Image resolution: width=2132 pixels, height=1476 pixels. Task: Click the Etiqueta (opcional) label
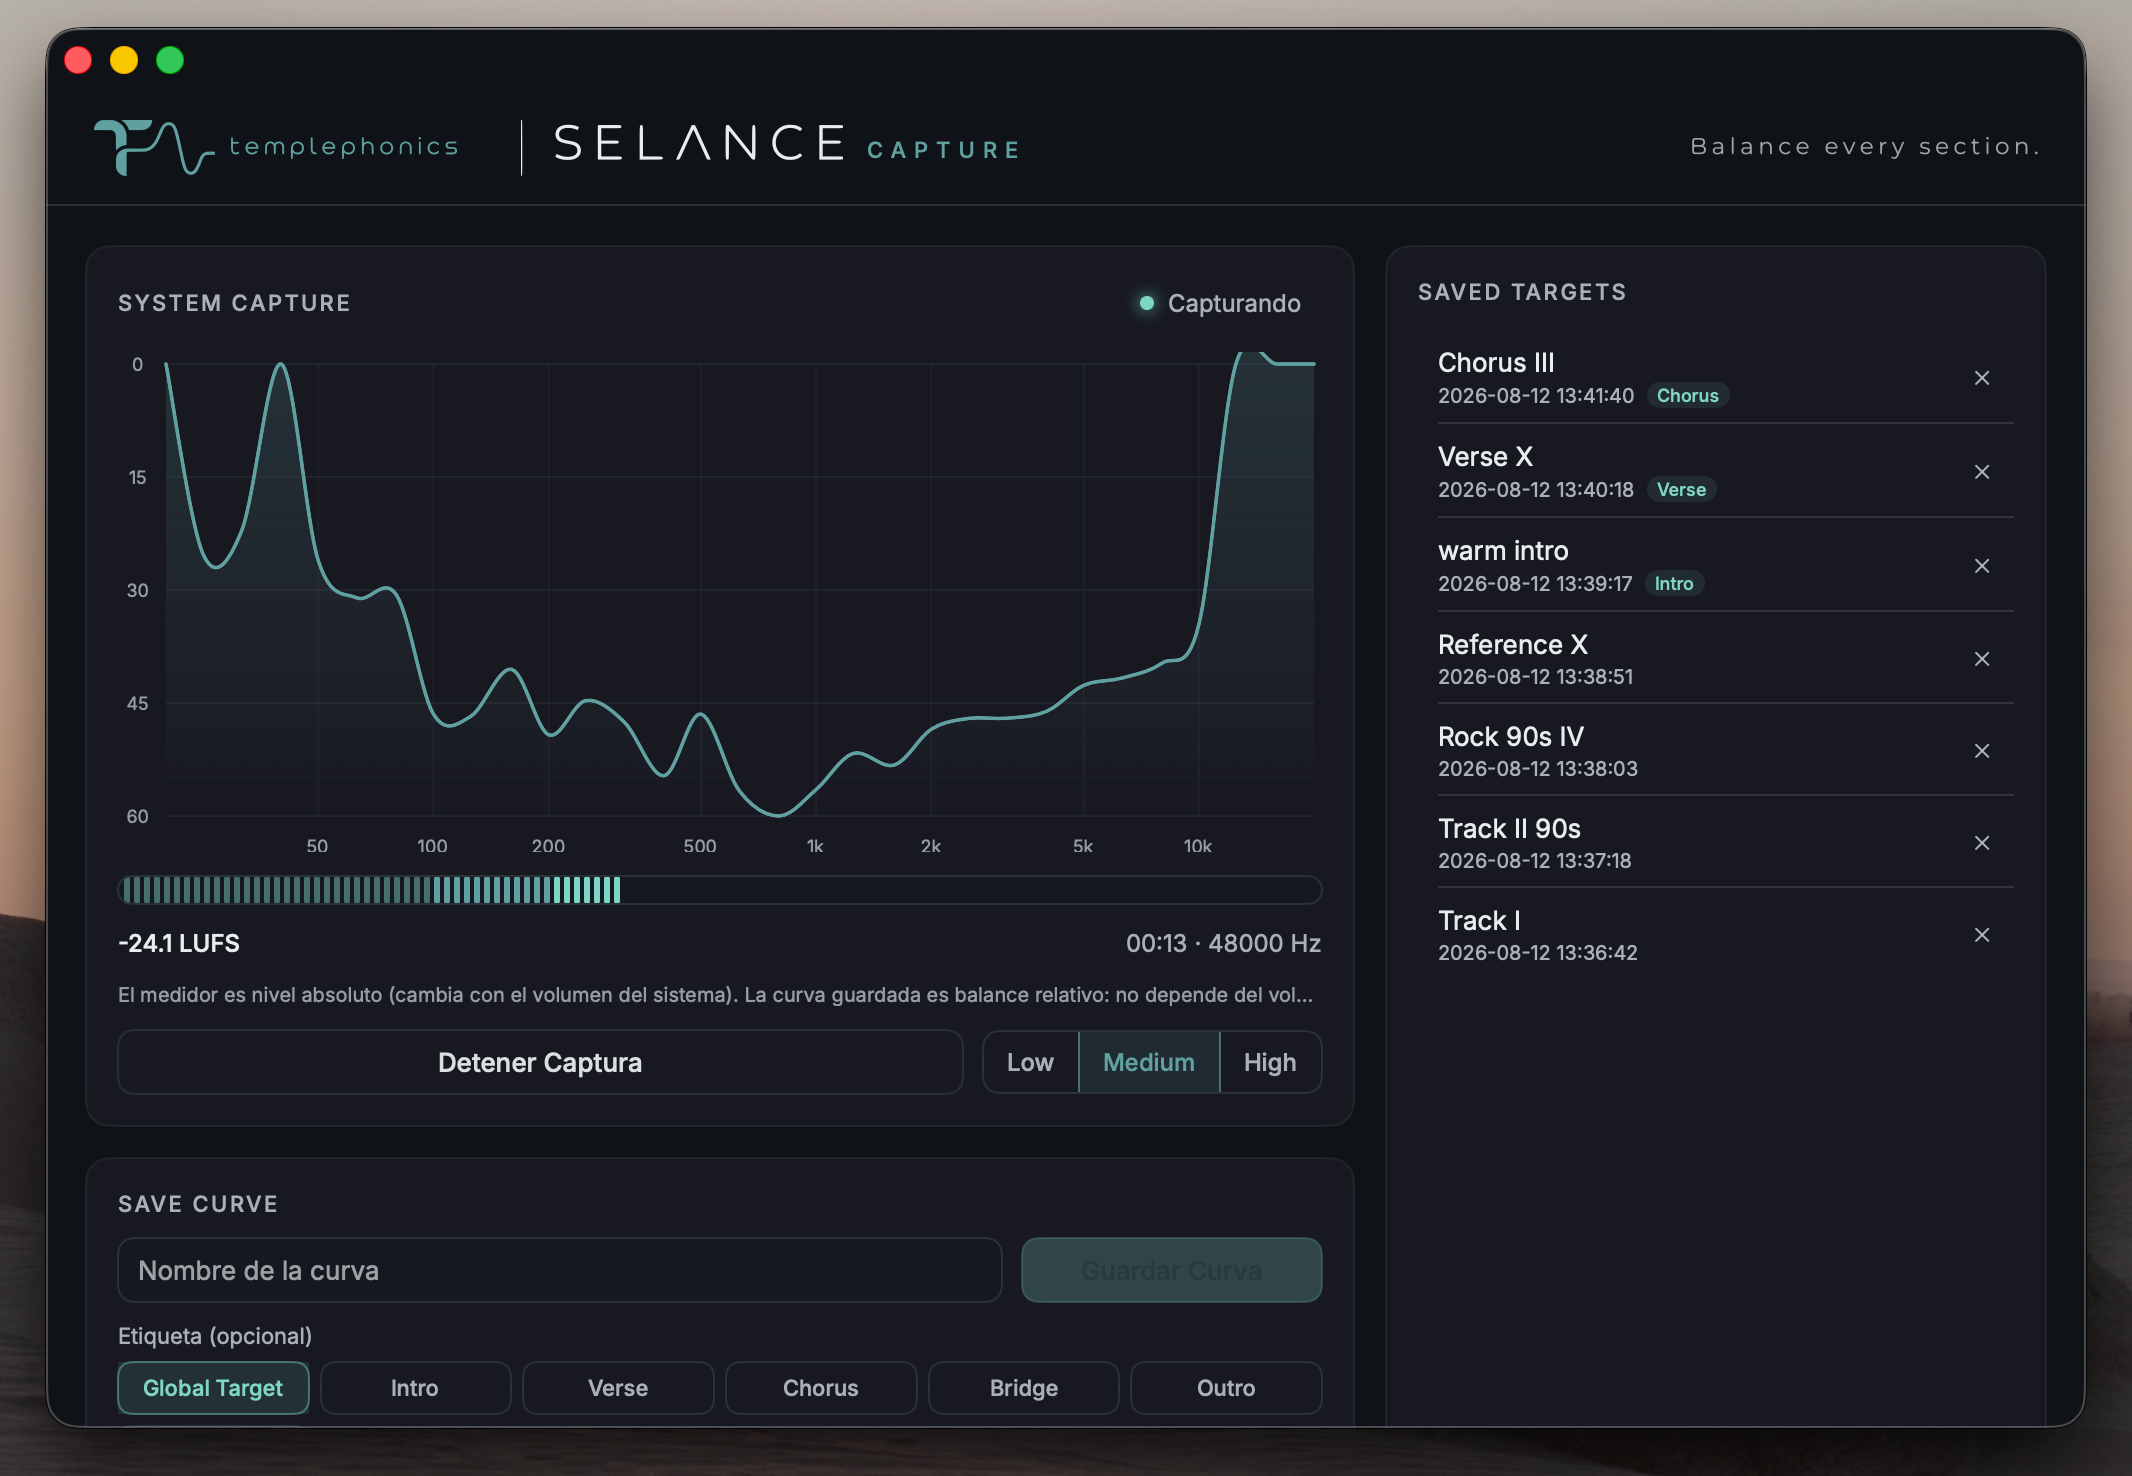(x=215, y=1336)
